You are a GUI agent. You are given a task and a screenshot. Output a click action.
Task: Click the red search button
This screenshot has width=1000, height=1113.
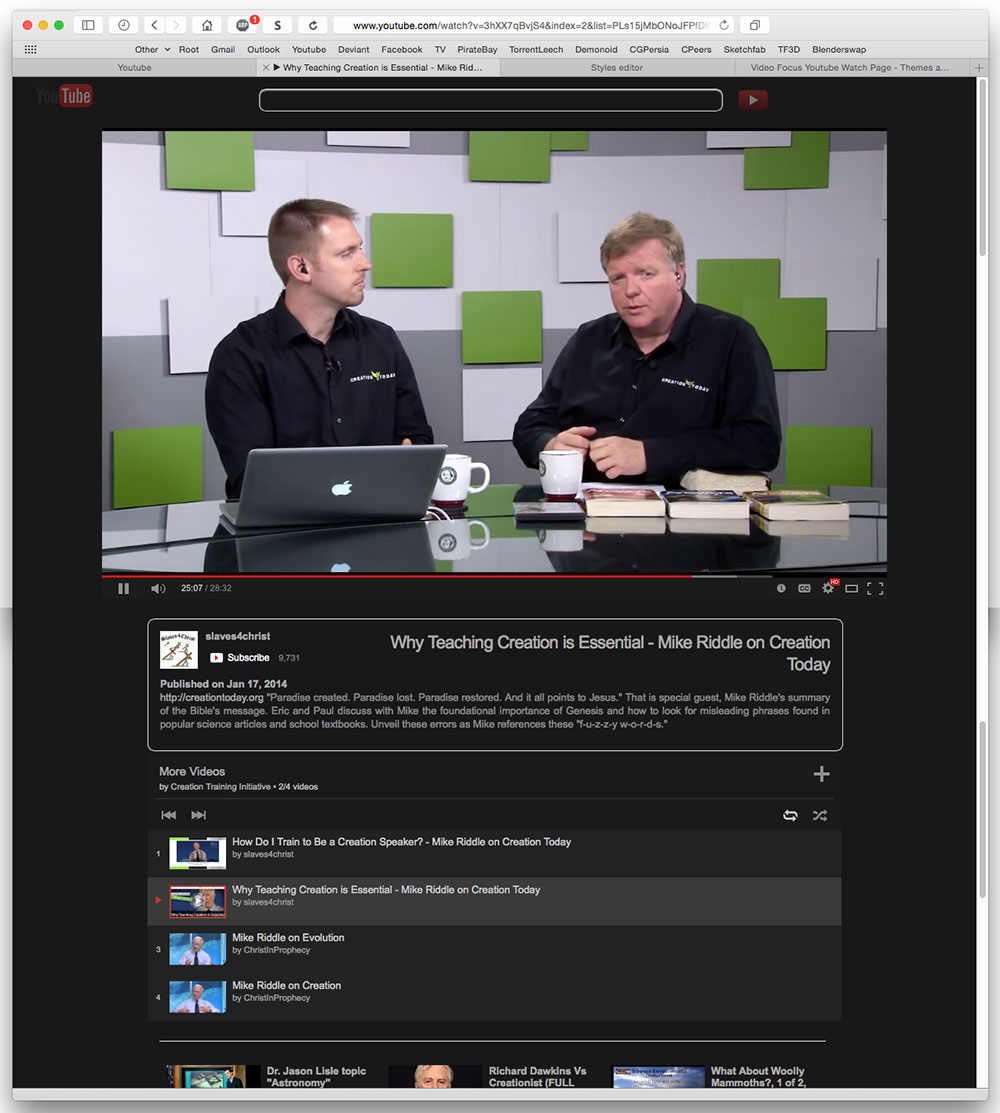point(753,100)
